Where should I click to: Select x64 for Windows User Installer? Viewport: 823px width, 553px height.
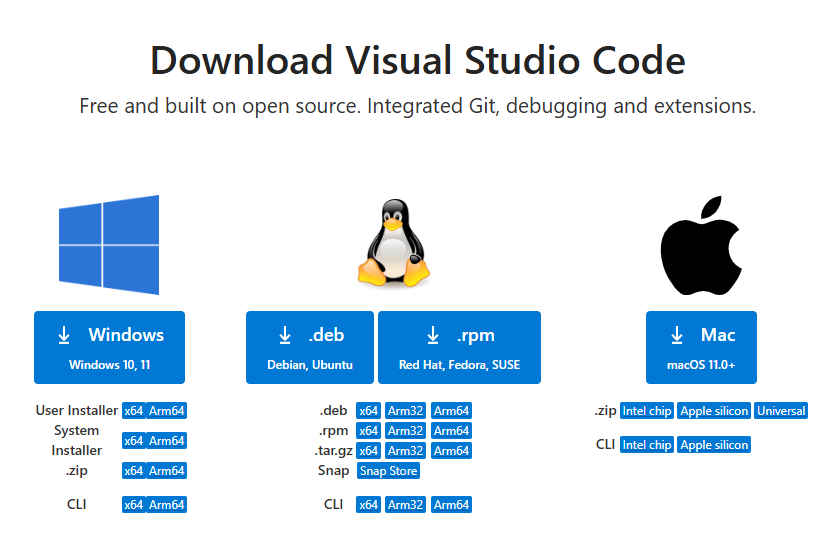point(133,411)
